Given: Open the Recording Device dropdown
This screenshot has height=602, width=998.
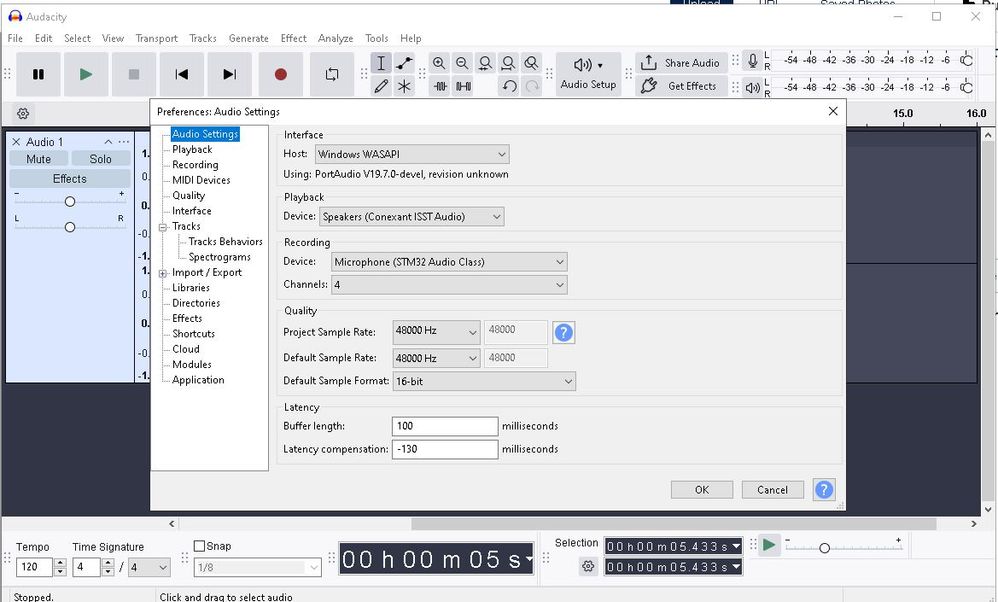Looking at the screenshot, I should pos(449,262).
